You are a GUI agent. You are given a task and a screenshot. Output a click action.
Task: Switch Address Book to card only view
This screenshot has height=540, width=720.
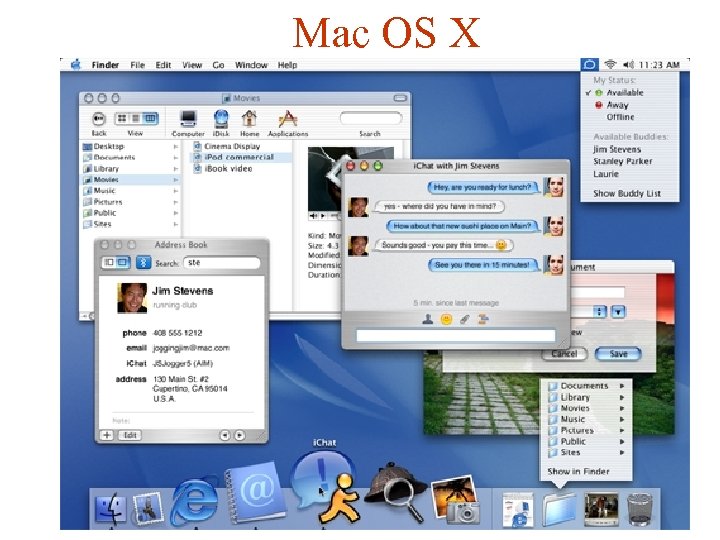point(123,262)
